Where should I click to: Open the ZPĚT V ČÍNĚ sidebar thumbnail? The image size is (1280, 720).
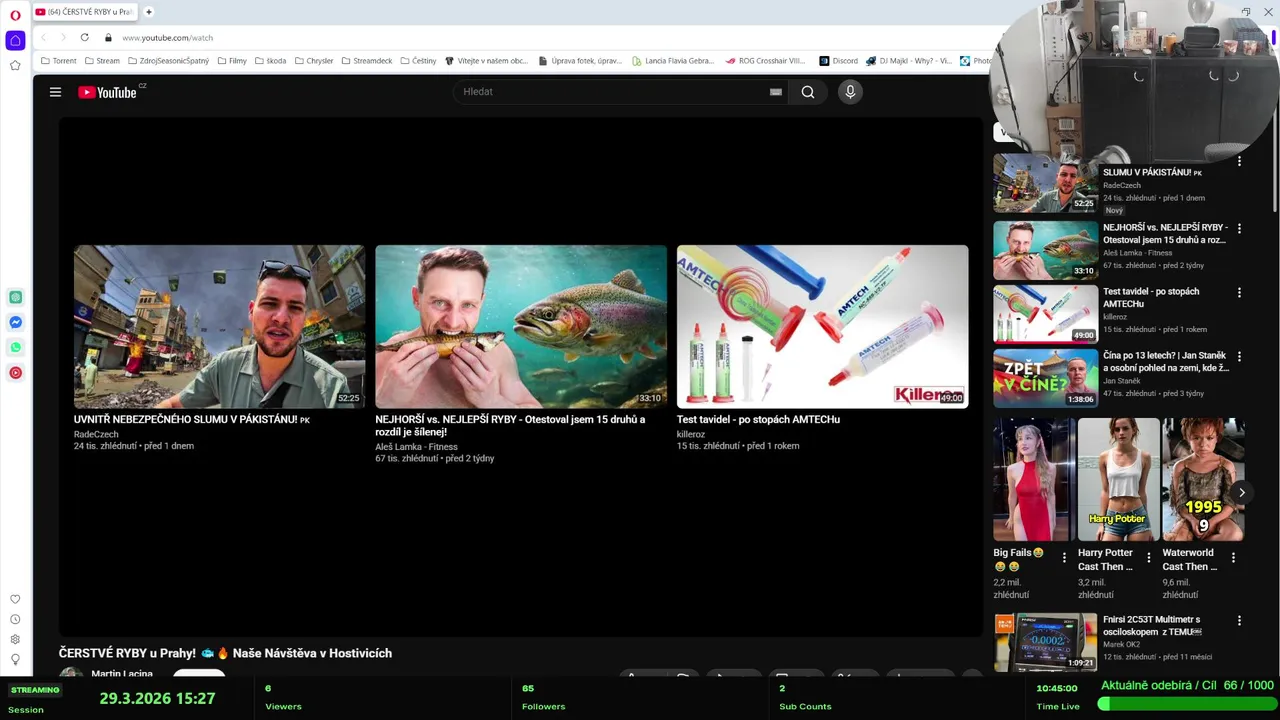[x=1045, y=377]
